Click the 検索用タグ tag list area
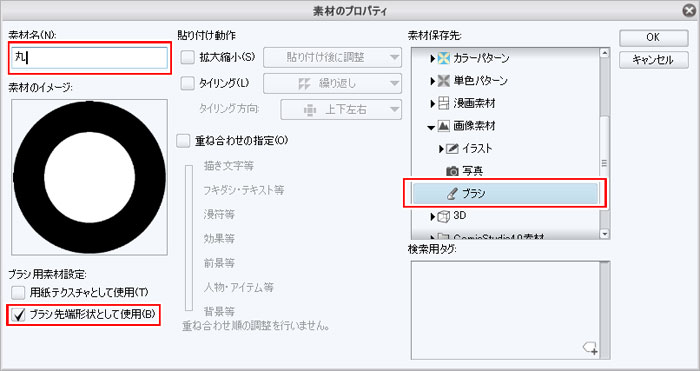Screen dimensions: 700x371 506,310
